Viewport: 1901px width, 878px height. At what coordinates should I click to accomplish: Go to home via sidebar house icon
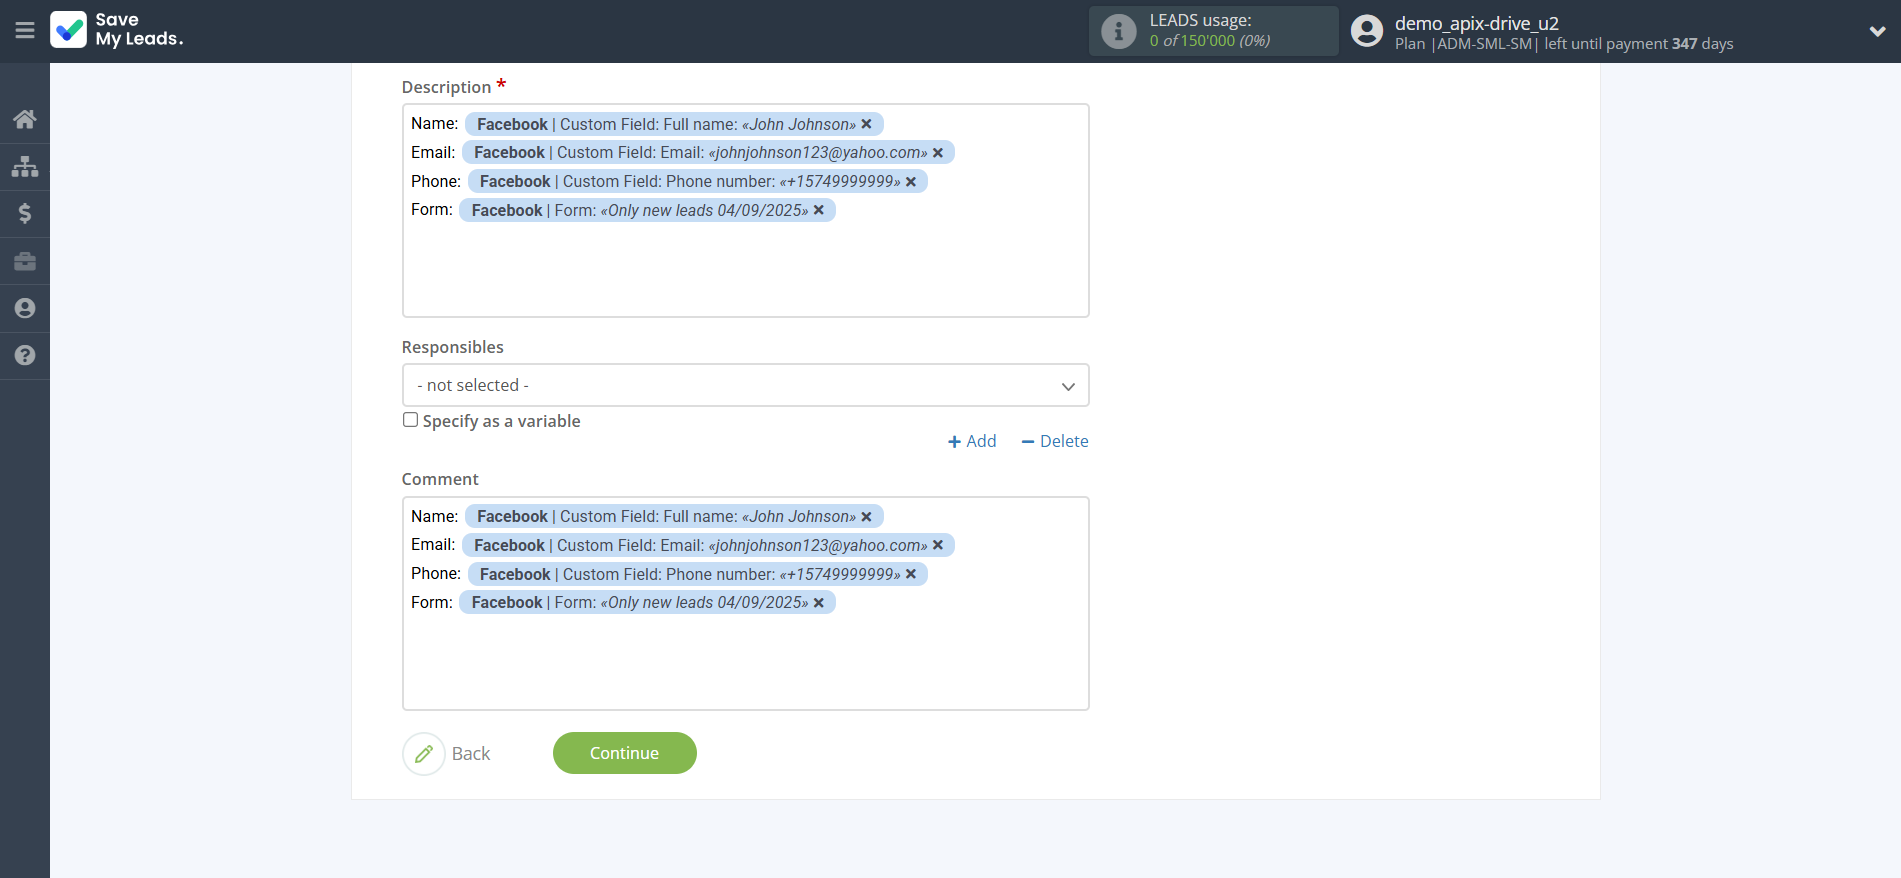coord(25,119)
